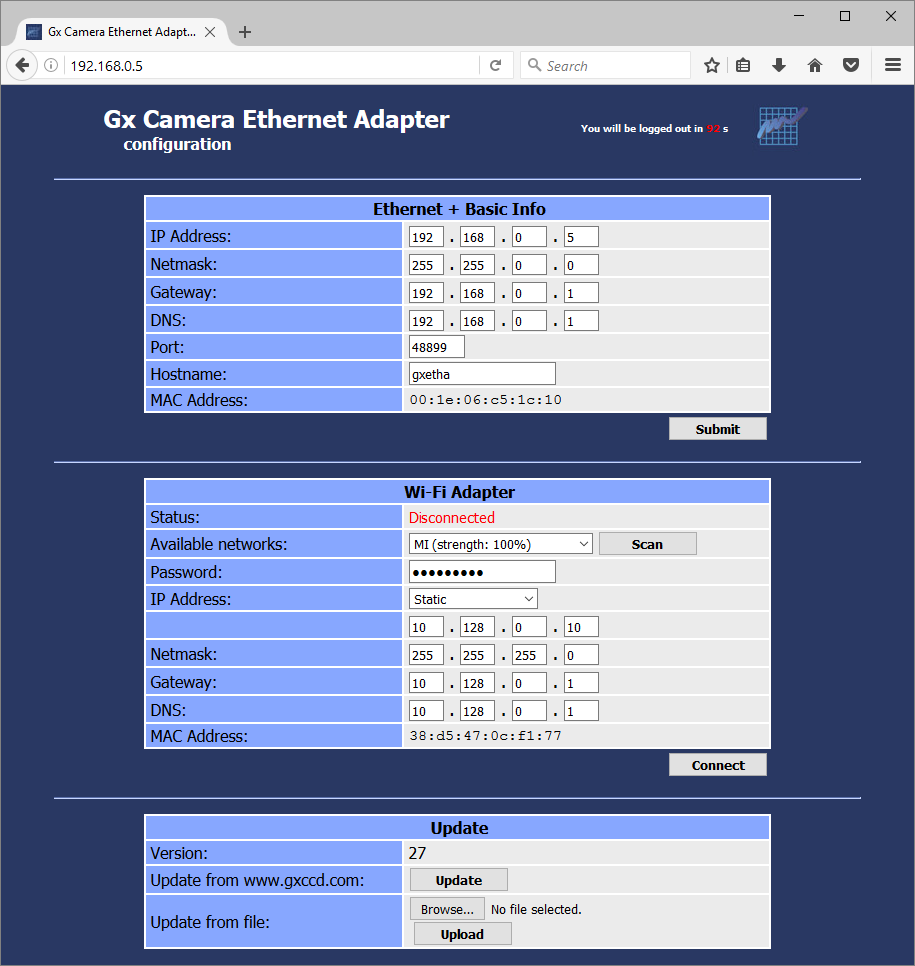Submit the Ethernet settings
The height and width of the screenshot is (966, 915).
point(718,429)
